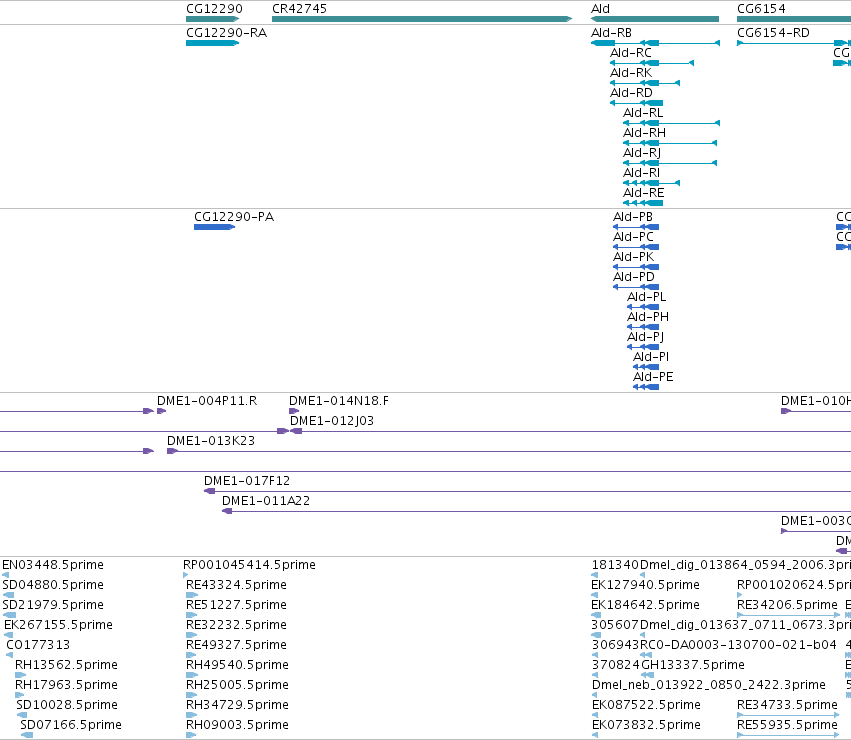
Task: Open the Ald-RH transcript label
Action: (x=644, y=133)
